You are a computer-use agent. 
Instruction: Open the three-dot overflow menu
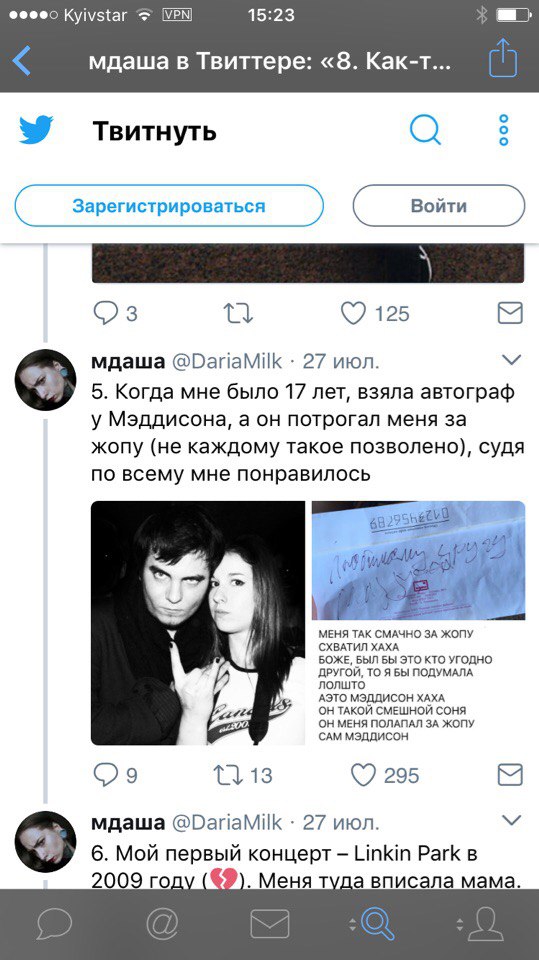coord(503,130)
